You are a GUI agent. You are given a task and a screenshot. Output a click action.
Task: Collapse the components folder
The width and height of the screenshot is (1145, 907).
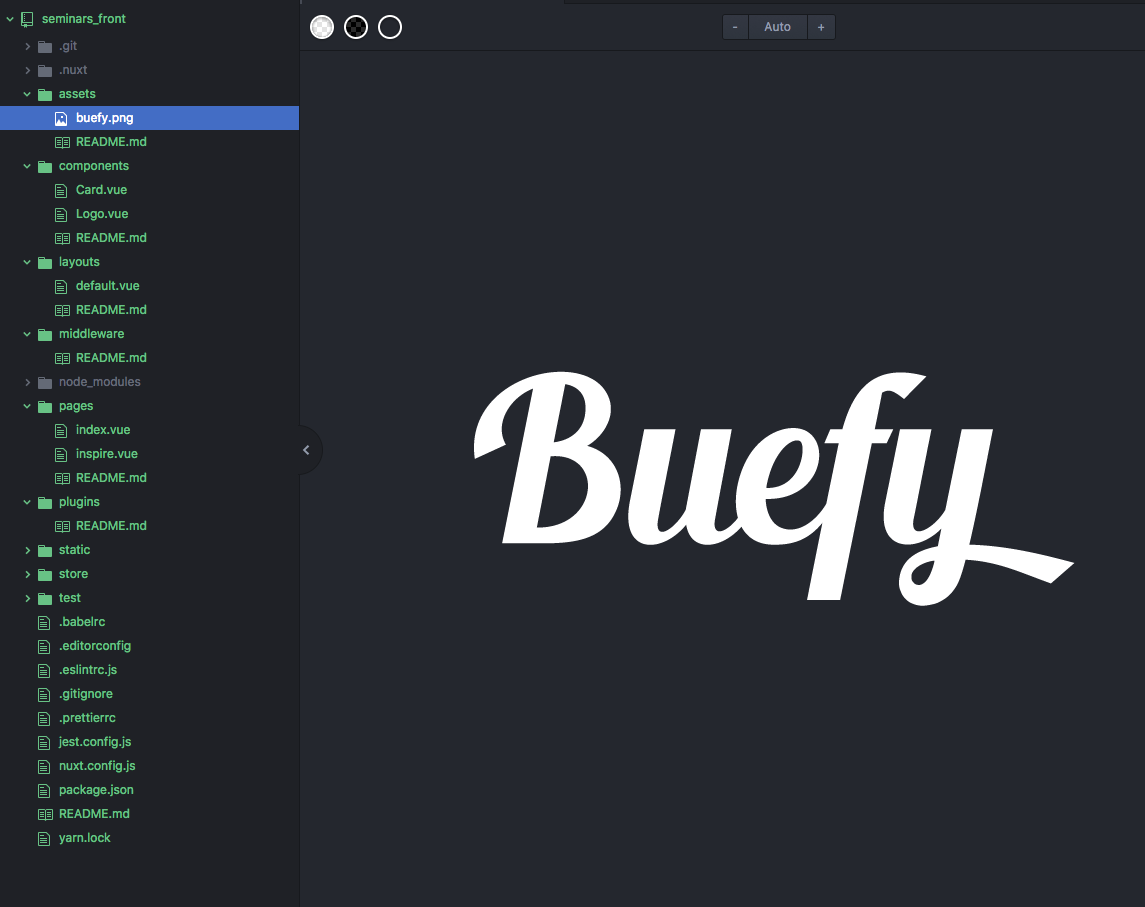pyautogui.click(x=28, y=166)
